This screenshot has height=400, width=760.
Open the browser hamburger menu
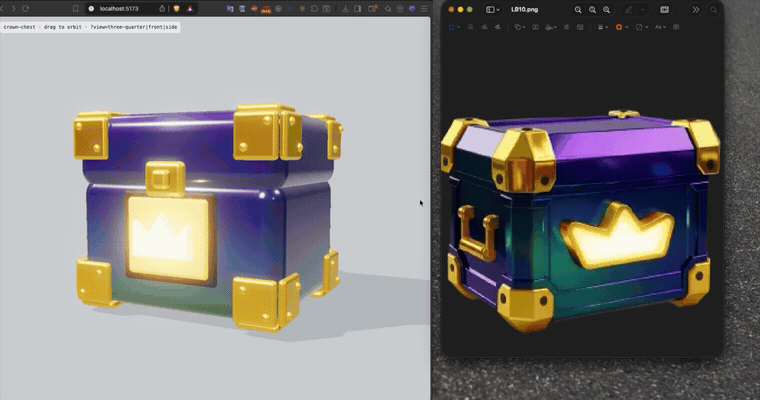(x=424, y=9)
